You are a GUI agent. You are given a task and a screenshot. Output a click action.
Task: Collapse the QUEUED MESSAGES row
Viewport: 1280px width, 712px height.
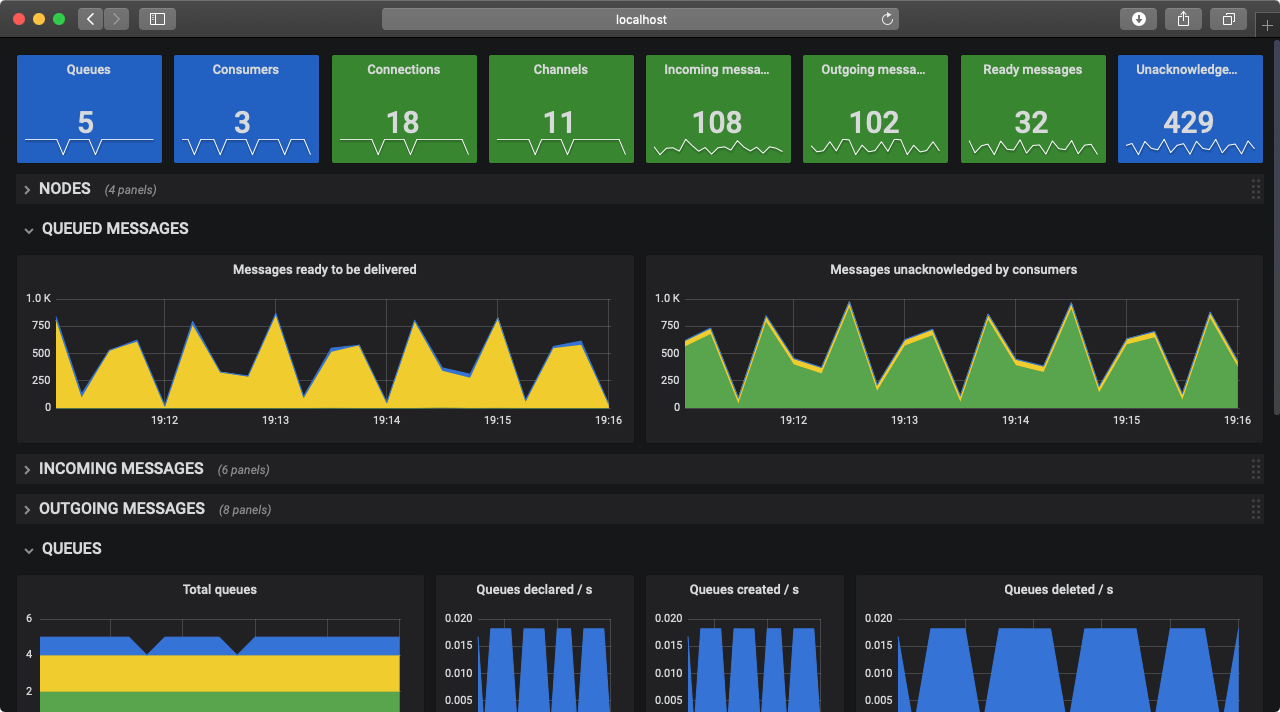point(114,228)
